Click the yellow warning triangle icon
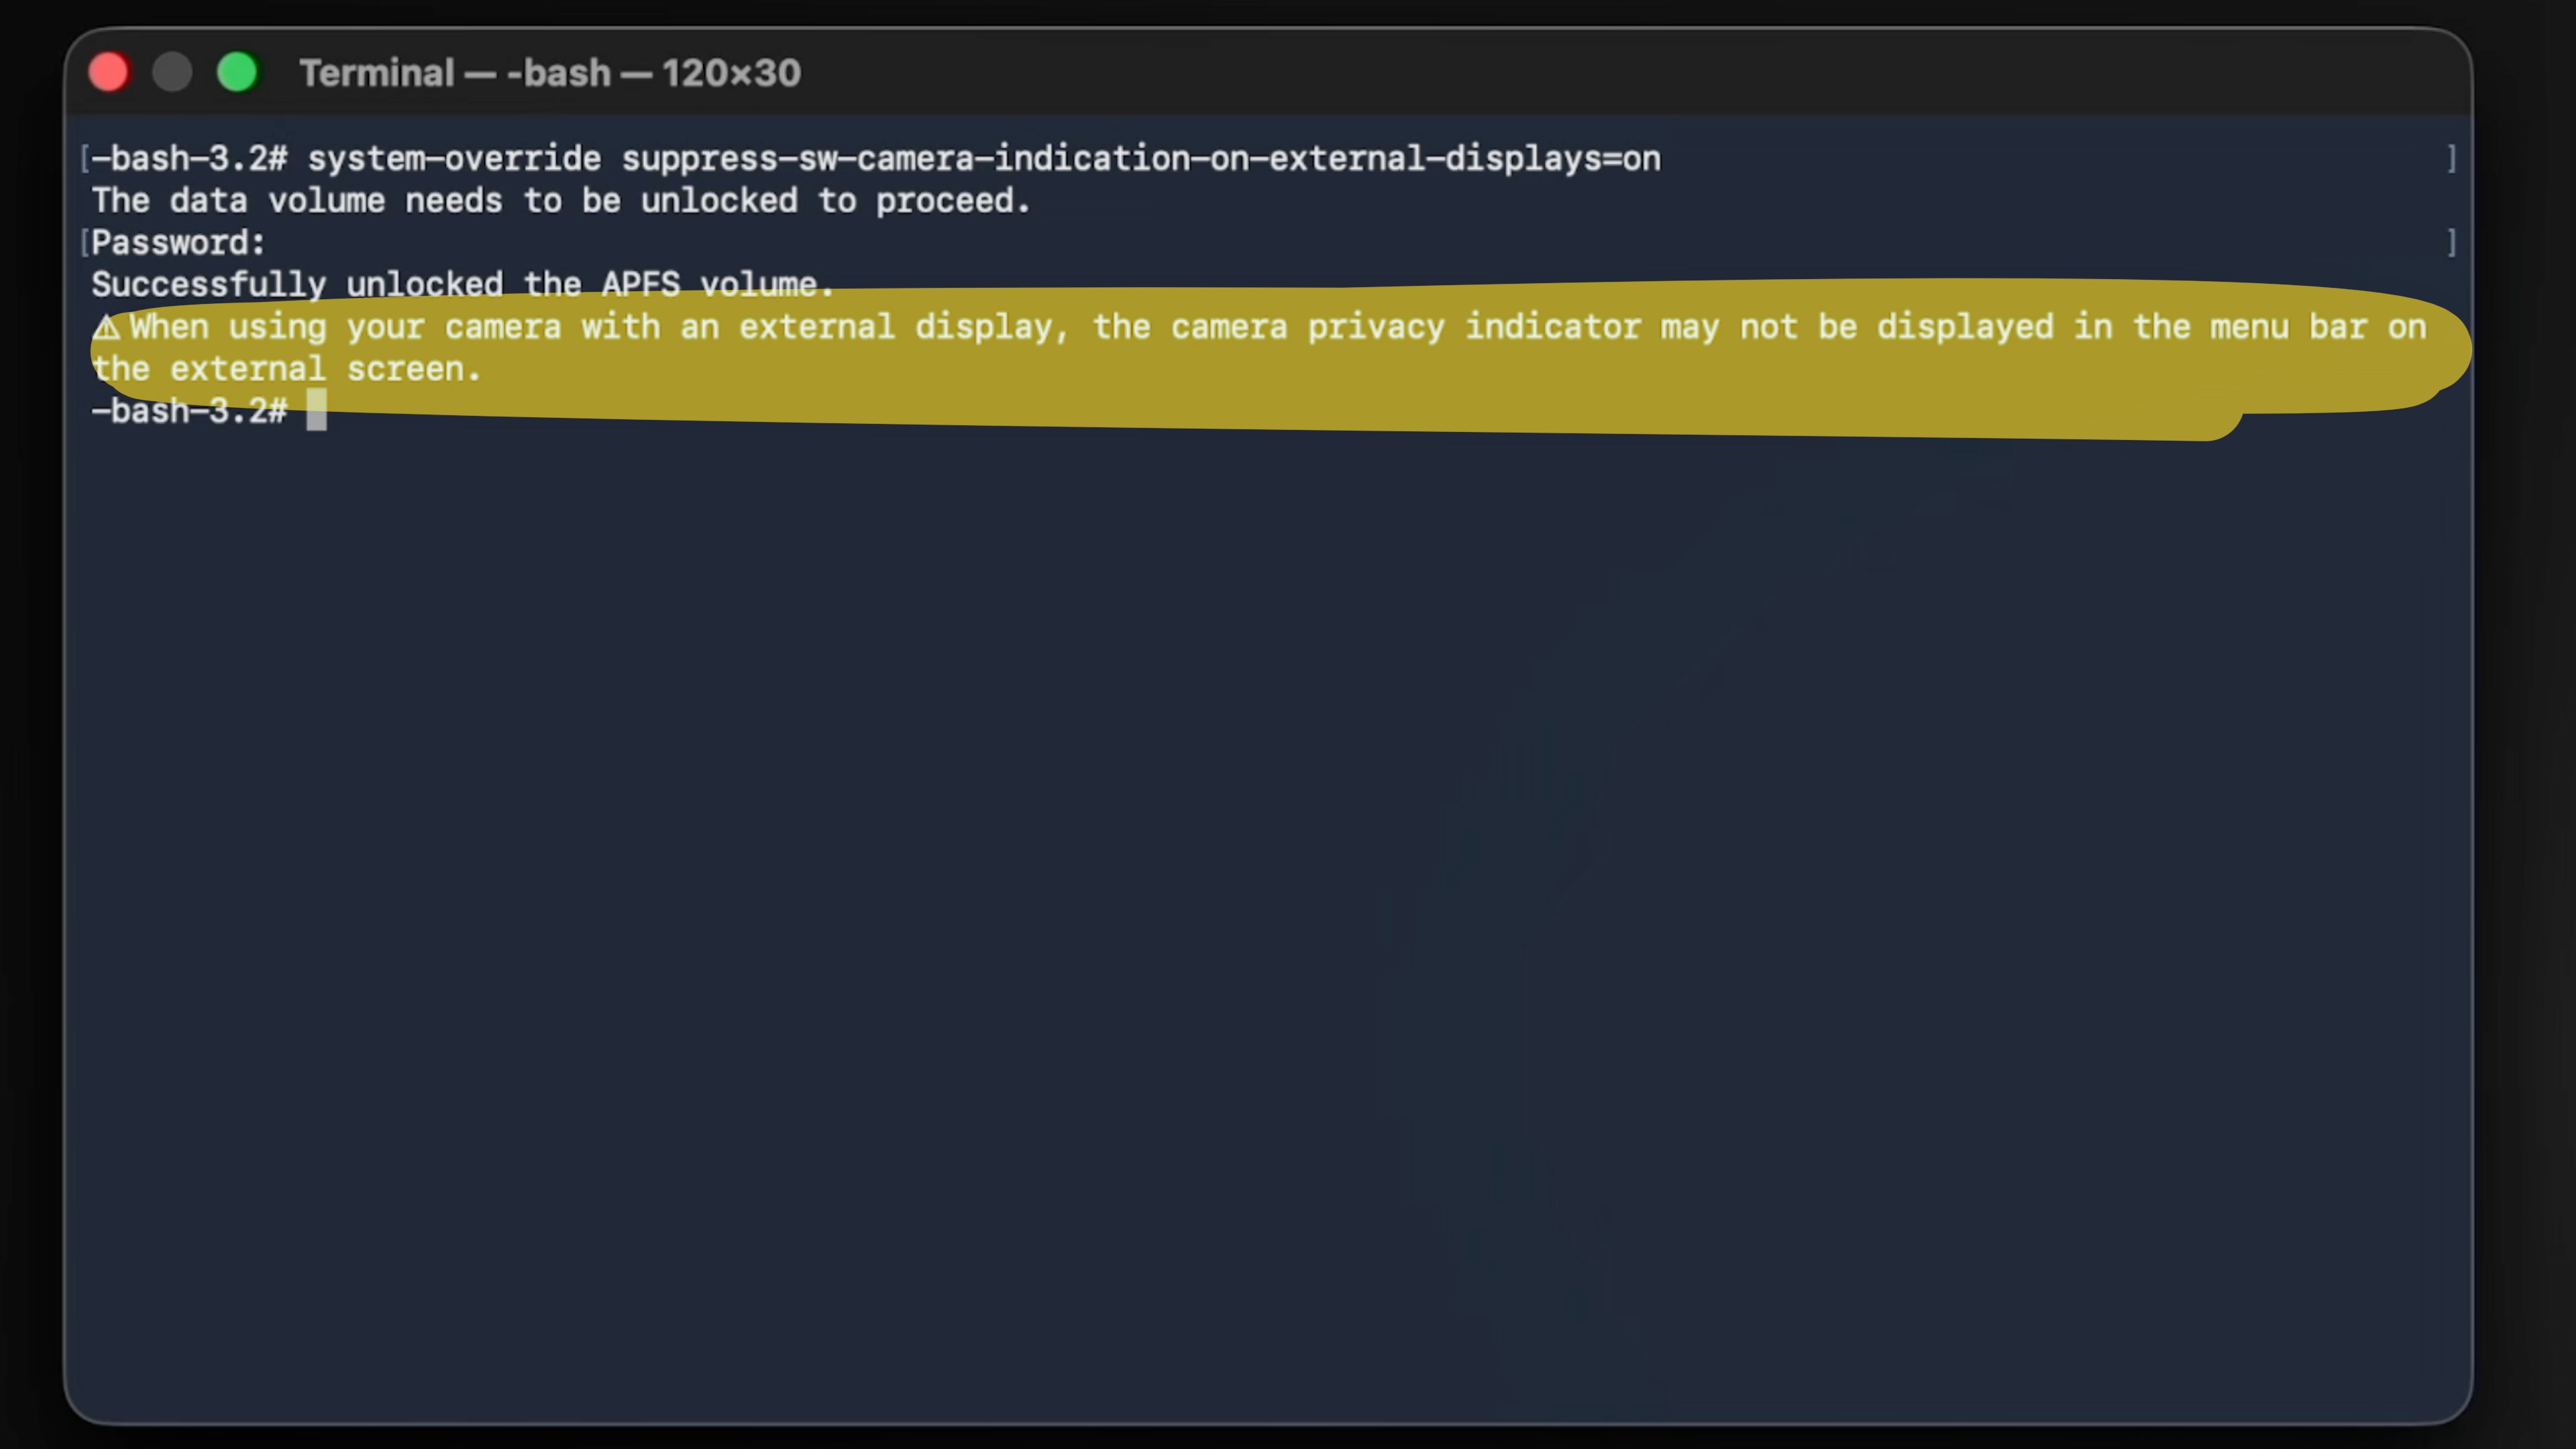This screenshot has height=1449, width=2576. click(108, 326)
